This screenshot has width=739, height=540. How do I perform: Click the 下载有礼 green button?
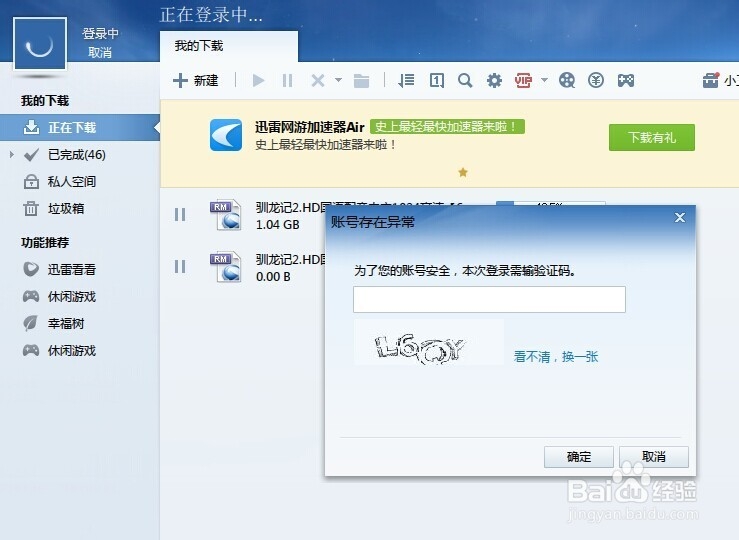(x=652, y=138)
